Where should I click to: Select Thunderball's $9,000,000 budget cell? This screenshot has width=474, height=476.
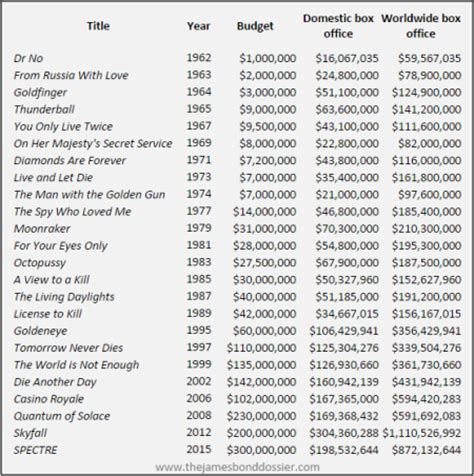268,109
